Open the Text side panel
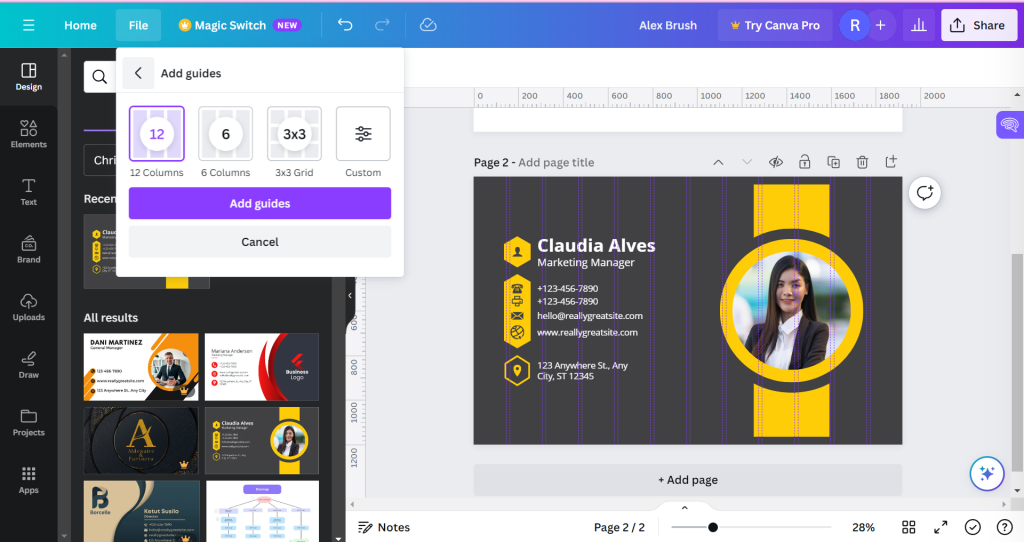1024x542 pixels. coord(29,192)
